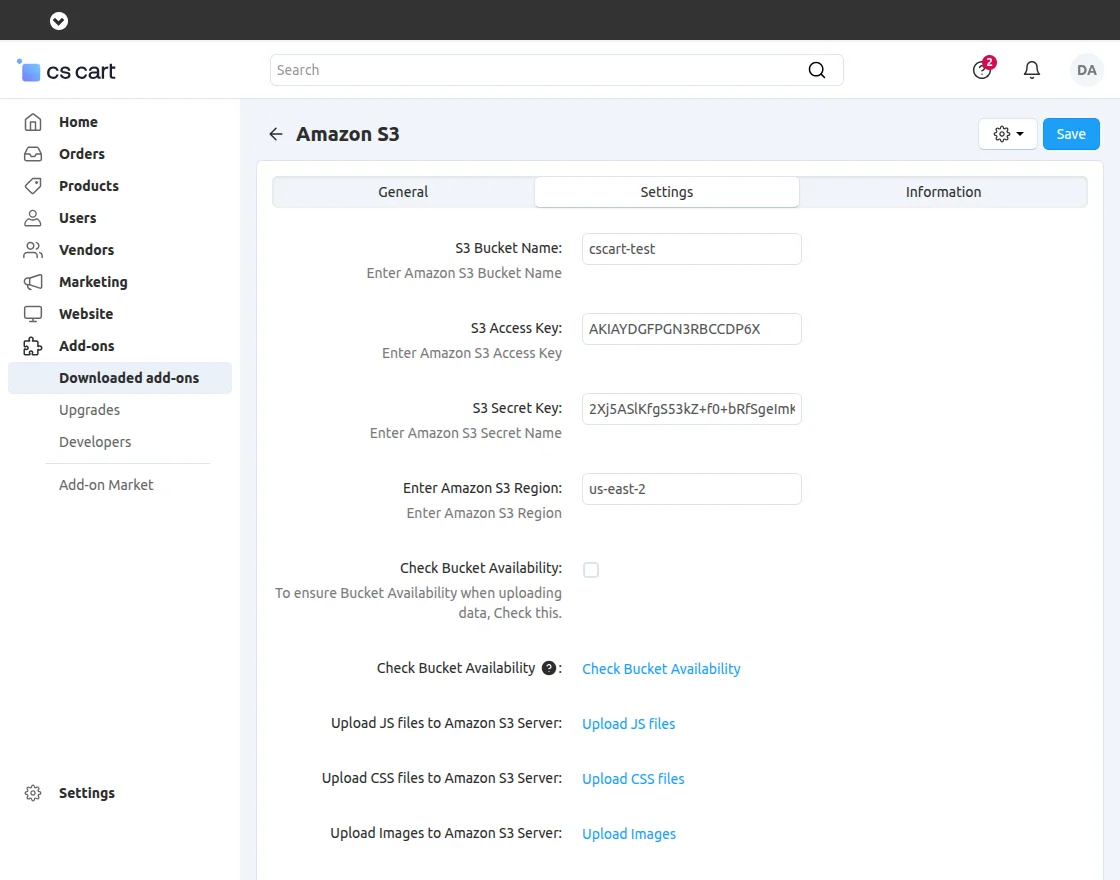Open the Information tab
Viewport: 1120px width, 880px height.
pos(942,191)
